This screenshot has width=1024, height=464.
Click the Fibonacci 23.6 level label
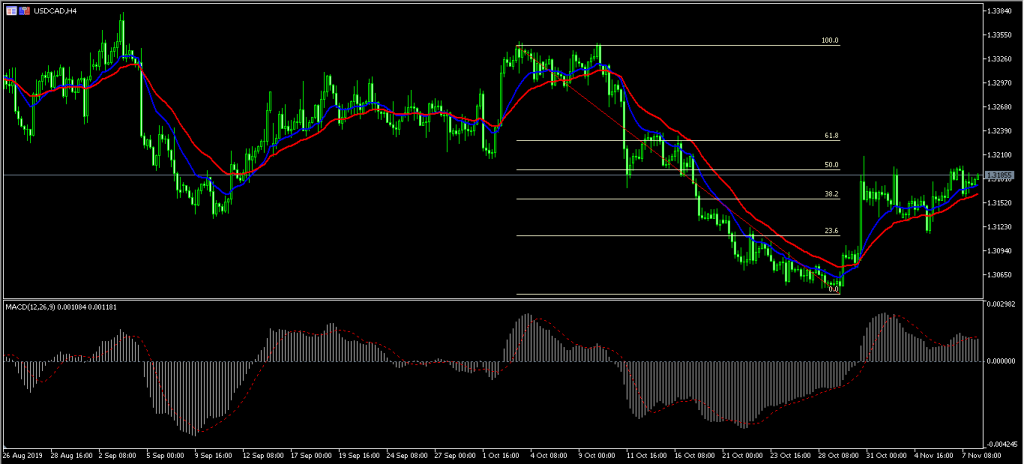[x=831, y=231]
